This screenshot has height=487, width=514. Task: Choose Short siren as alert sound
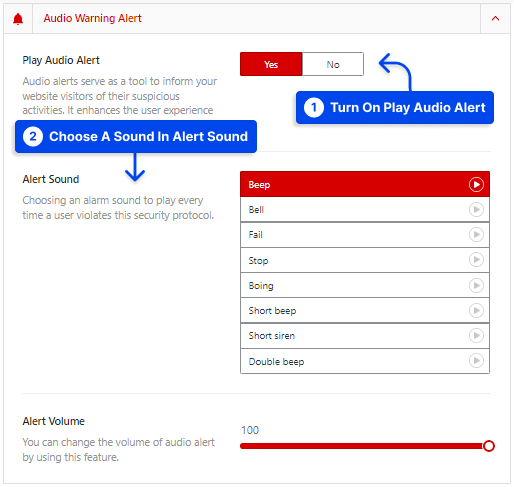click(x=365, y=336)
